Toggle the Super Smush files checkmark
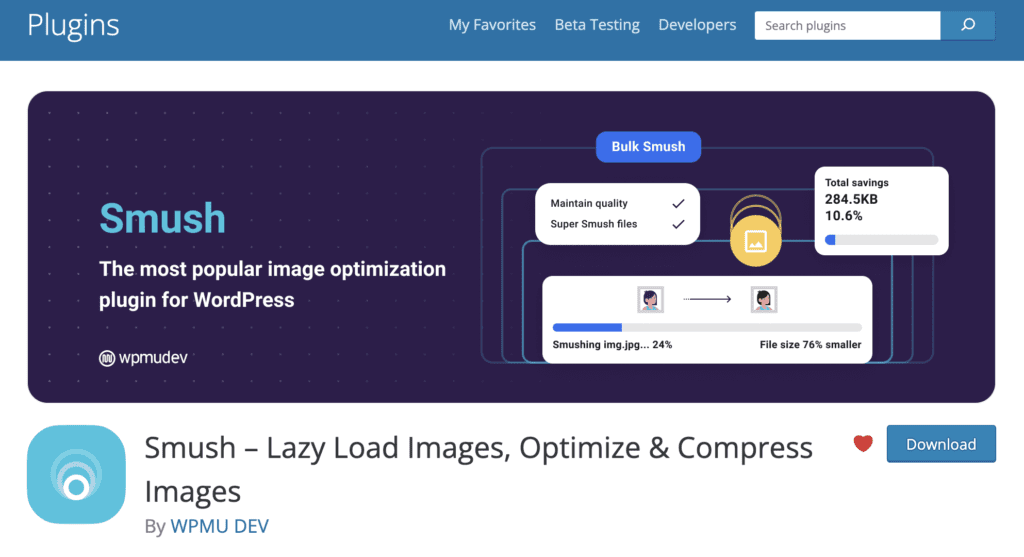 (x=678, y=224)
